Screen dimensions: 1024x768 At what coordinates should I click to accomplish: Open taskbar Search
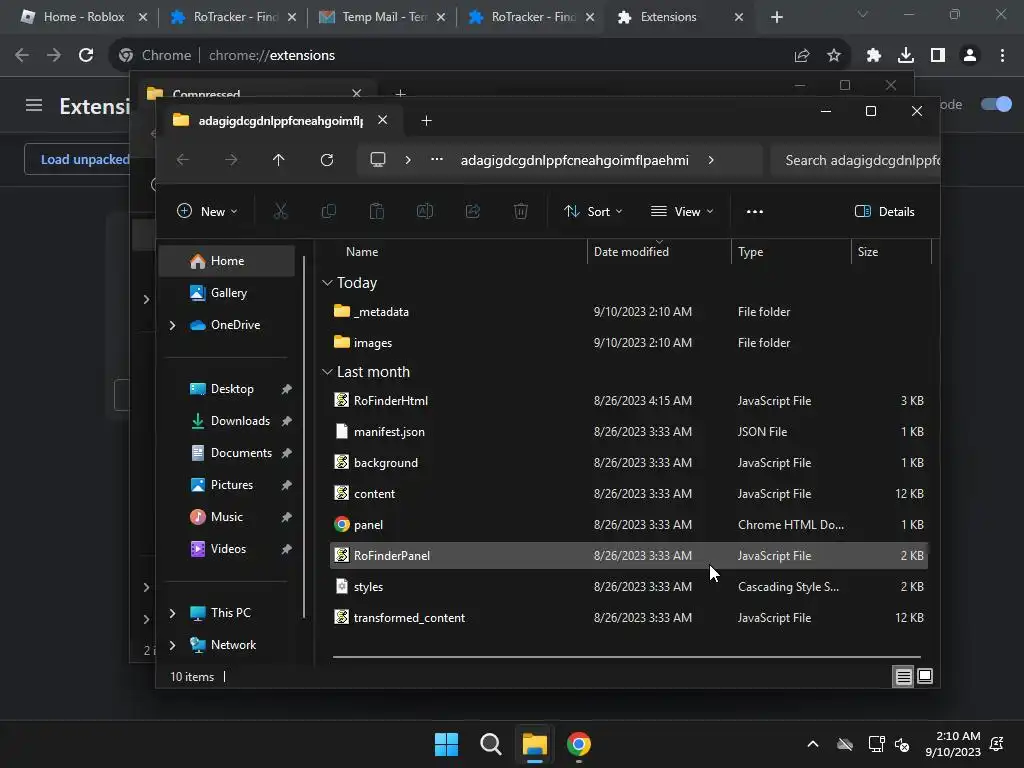[x=490, y=744]
